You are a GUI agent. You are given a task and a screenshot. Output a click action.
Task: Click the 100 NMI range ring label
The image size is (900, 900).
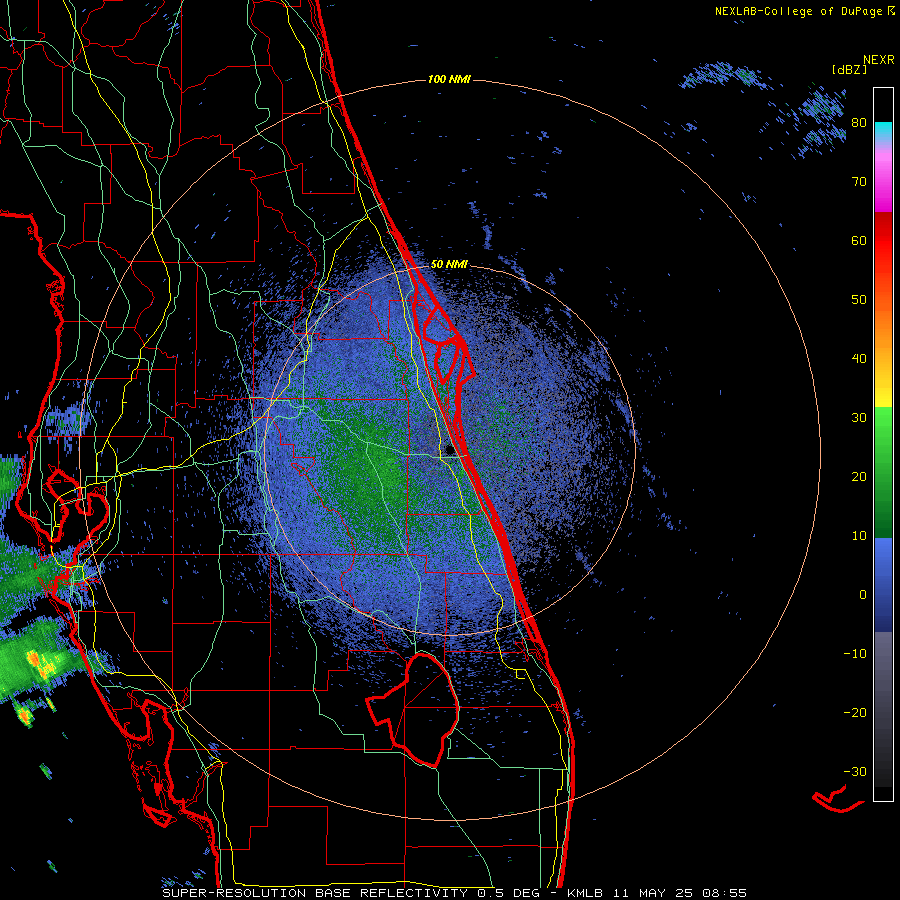[x=449, y=79]
